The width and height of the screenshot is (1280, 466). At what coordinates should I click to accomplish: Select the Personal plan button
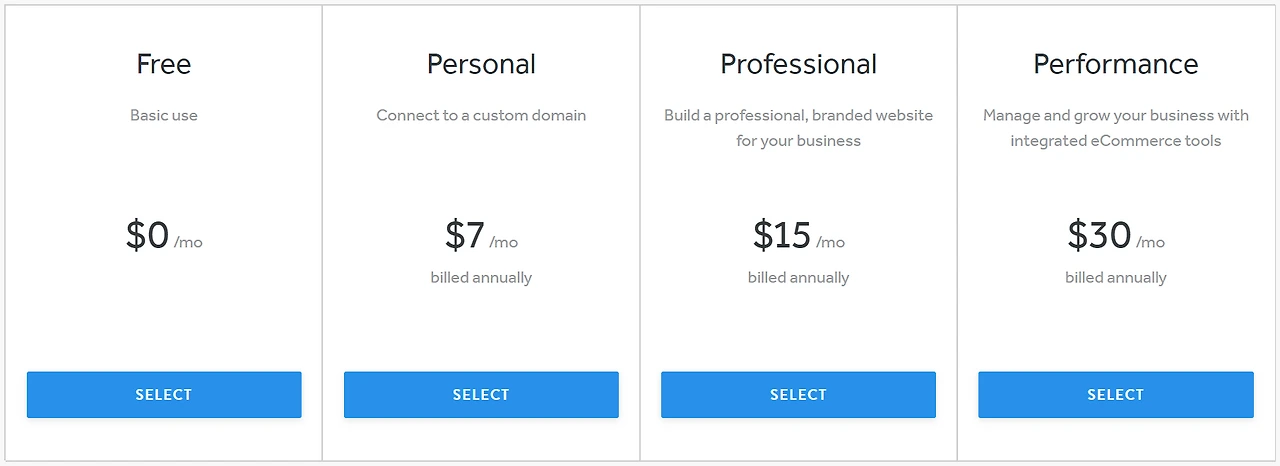481,395
